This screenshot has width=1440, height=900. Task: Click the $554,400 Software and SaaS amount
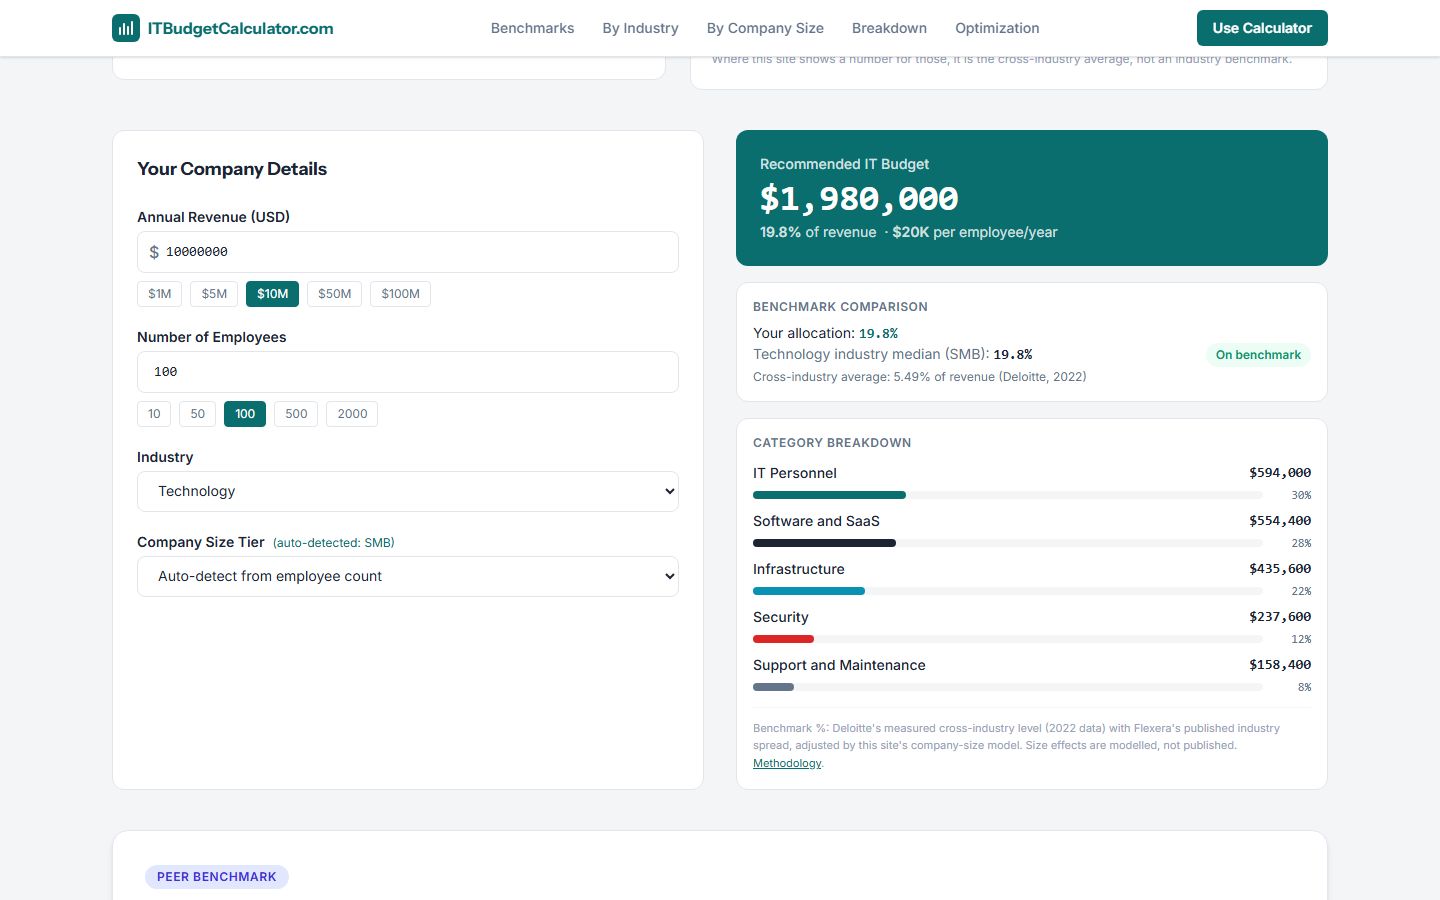1280,521
